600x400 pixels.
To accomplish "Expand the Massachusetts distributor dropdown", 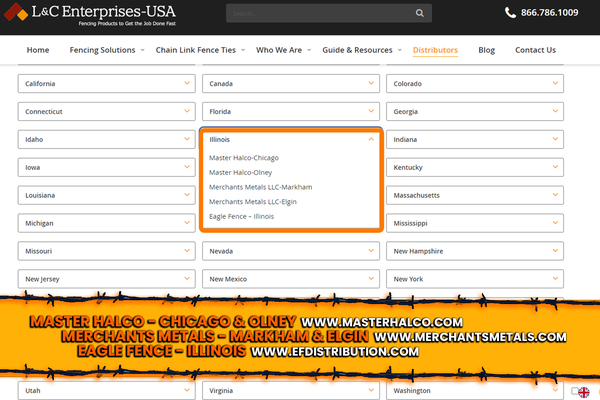I will (x=475, y=195).
